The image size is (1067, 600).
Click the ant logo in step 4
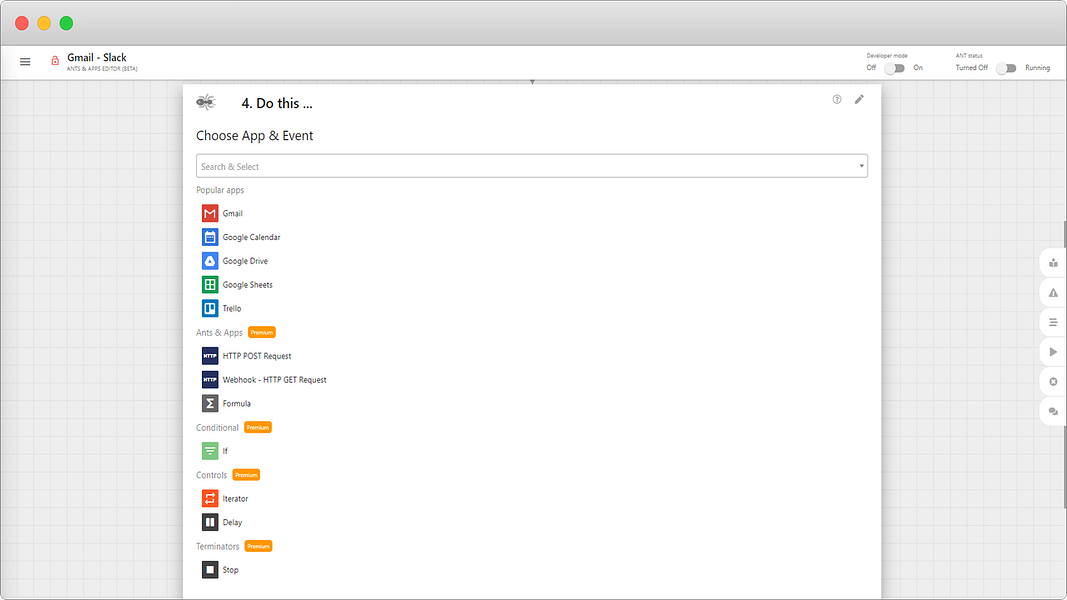point(206,103)
